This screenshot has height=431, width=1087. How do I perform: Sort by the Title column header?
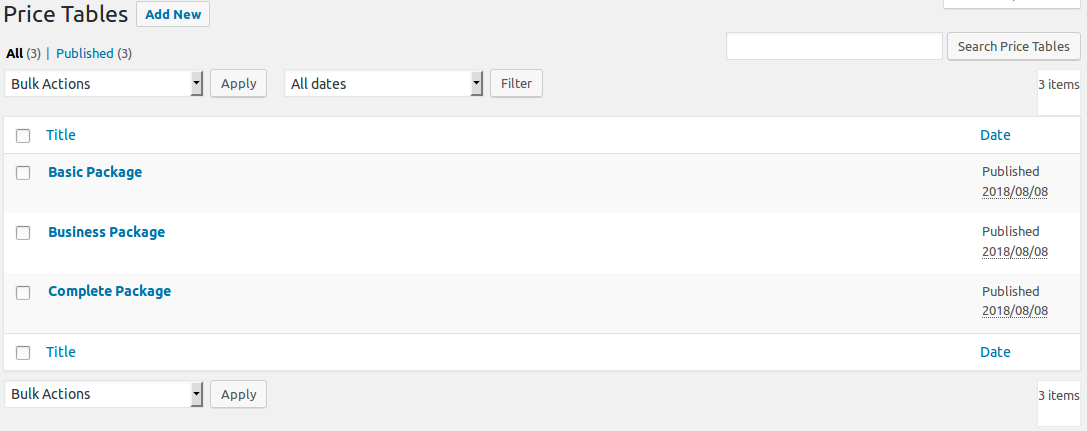[61, 134]
